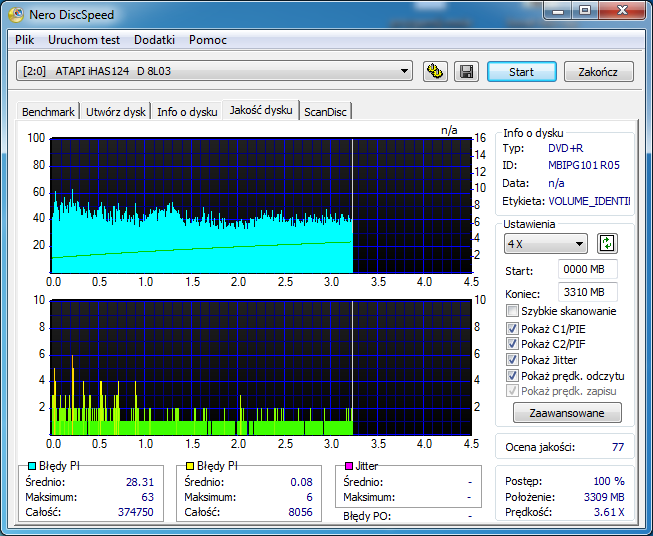Switch to the Utwórz dysk tab

116,112
